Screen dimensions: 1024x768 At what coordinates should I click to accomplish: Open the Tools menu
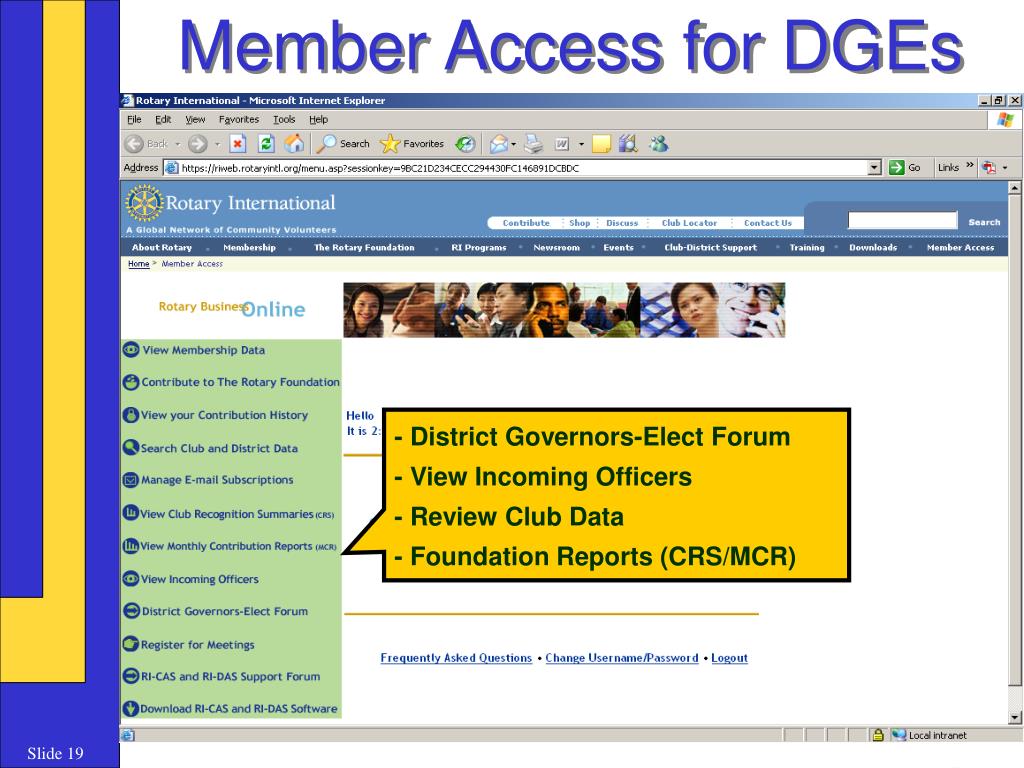point(284,120)
